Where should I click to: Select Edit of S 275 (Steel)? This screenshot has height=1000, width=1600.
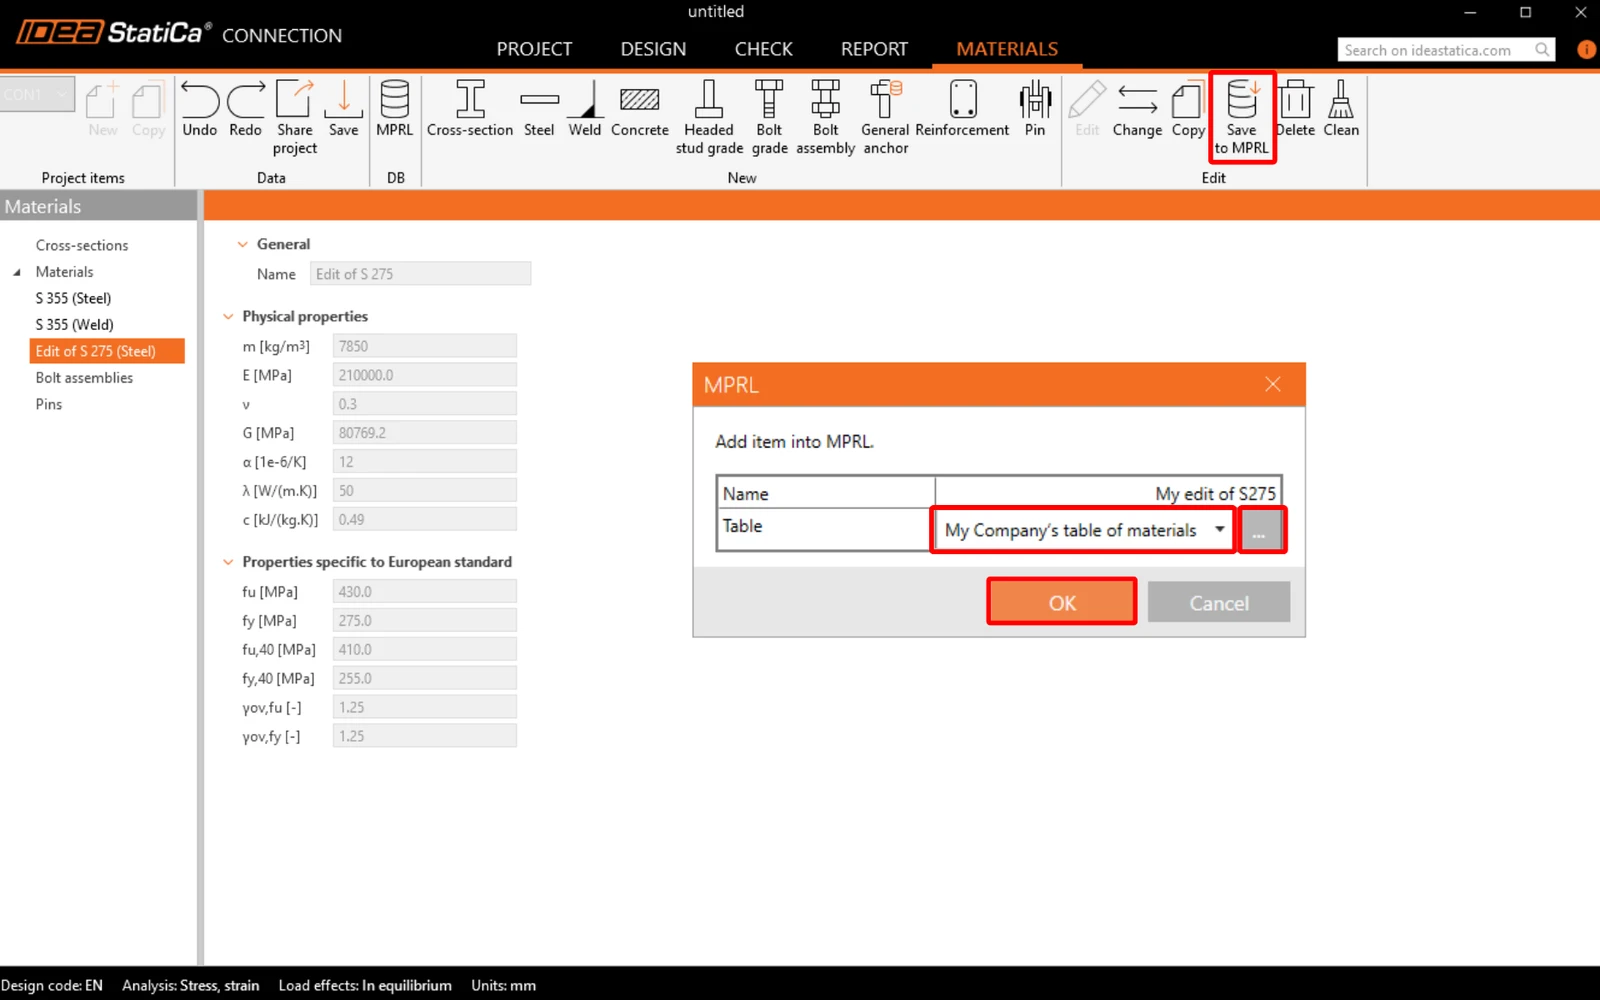[x=107, y=351]
